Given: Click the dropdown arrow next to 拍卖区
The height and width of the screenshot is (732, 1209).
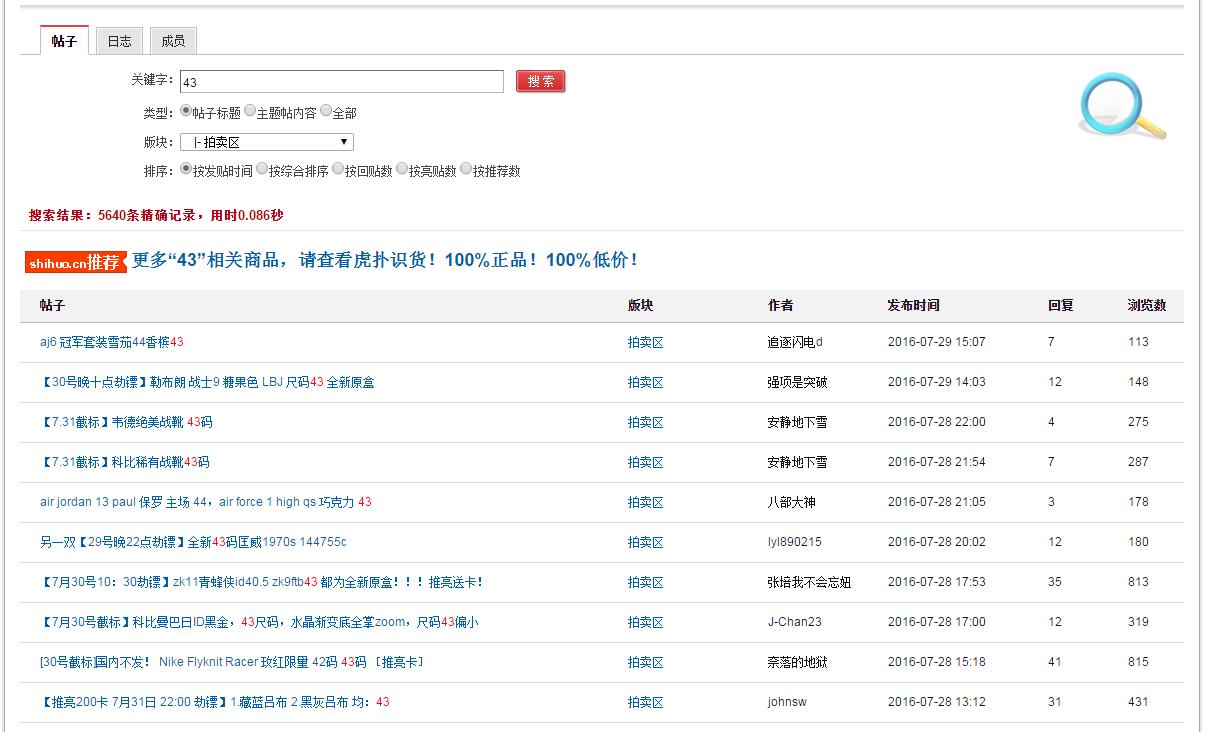Looking at the screenshot, I should [x=345, y=141].
